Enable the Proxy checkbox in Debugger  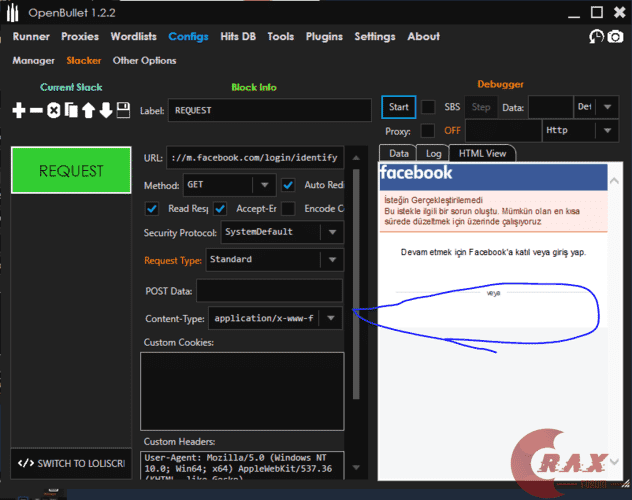[x=428, y=131]
